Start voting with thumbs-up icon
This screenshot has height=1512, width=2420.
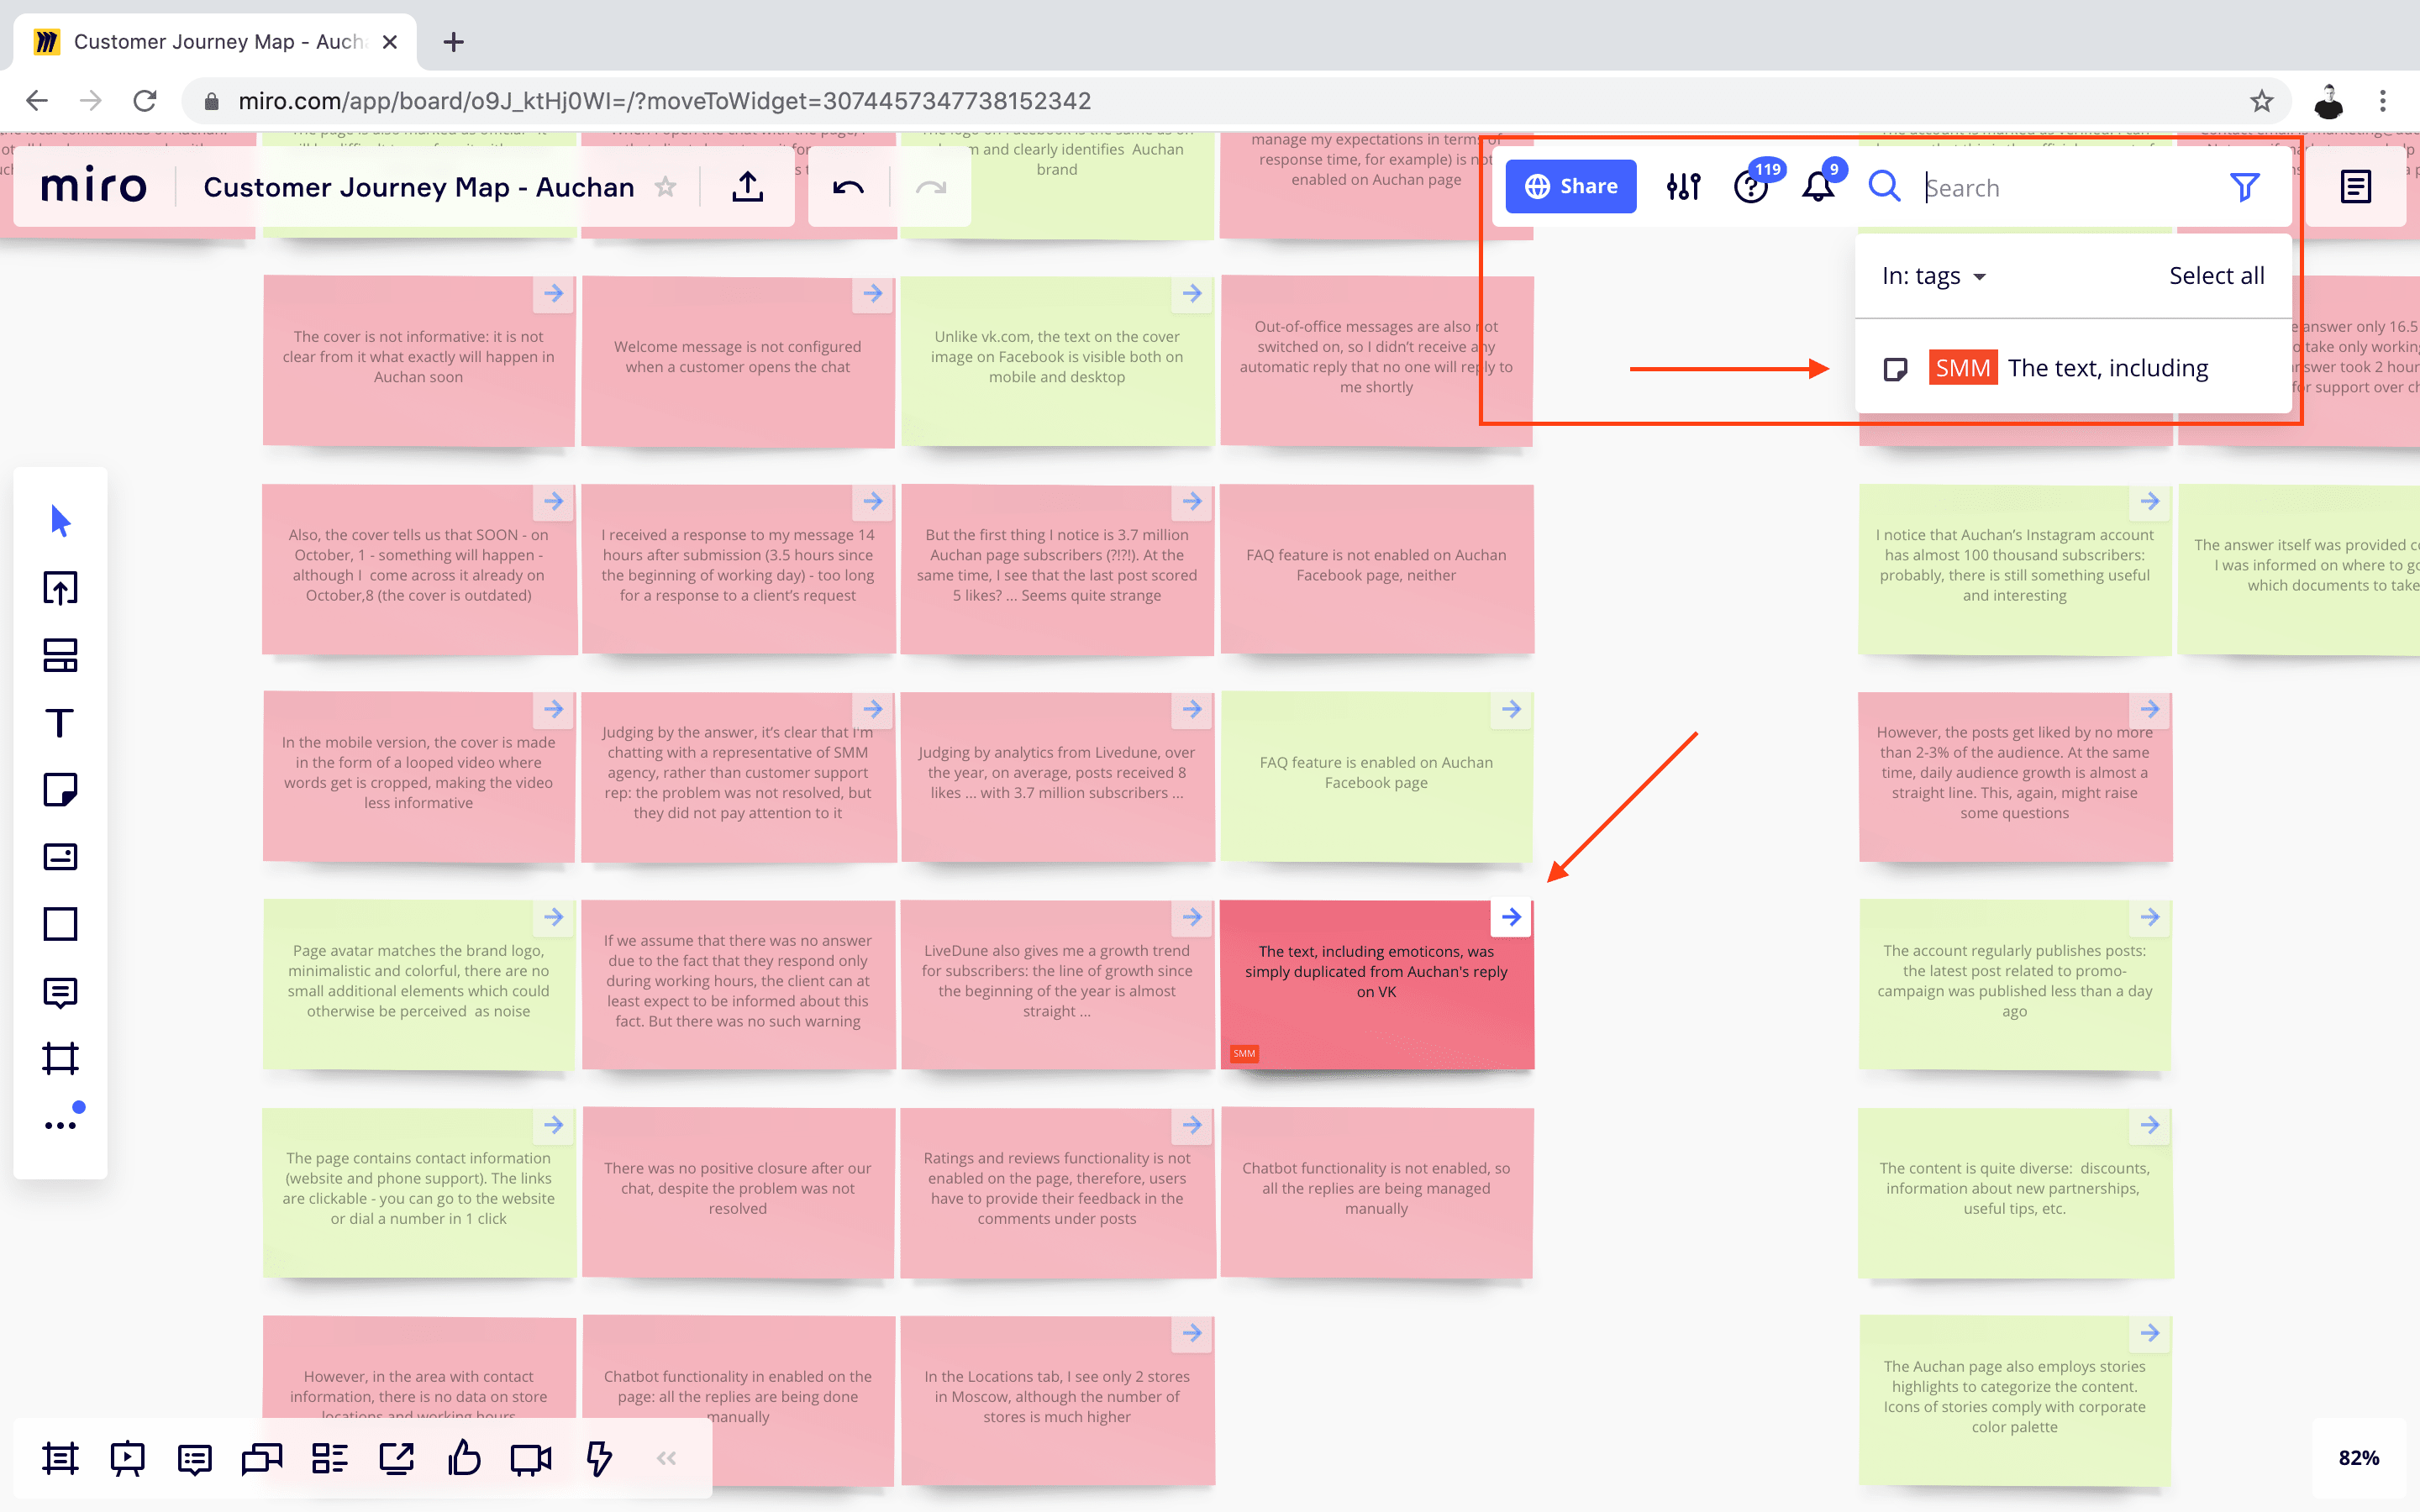[464, 1459]
